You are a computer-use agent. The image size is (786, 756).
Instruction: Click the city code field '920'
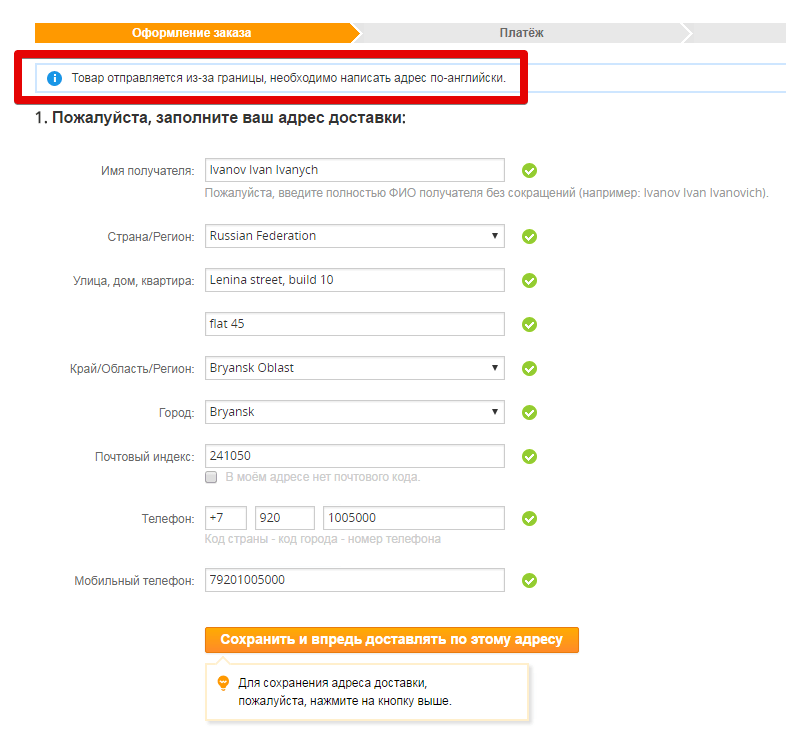(285, 518)
